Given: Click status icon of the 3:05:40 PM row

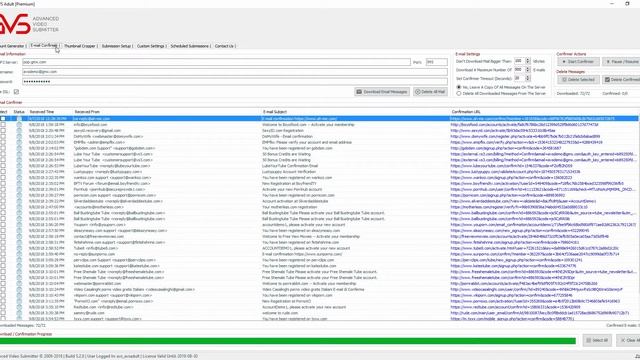Looking at the screenshot, I should tap(19, 254).
